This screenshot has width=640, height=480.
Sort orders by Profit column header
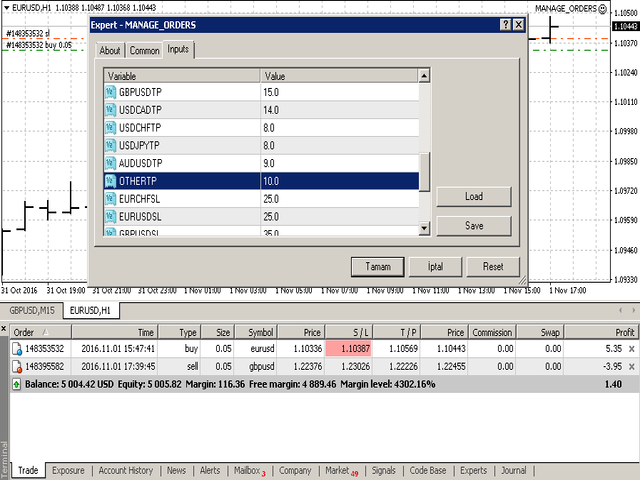pos(600,332)
